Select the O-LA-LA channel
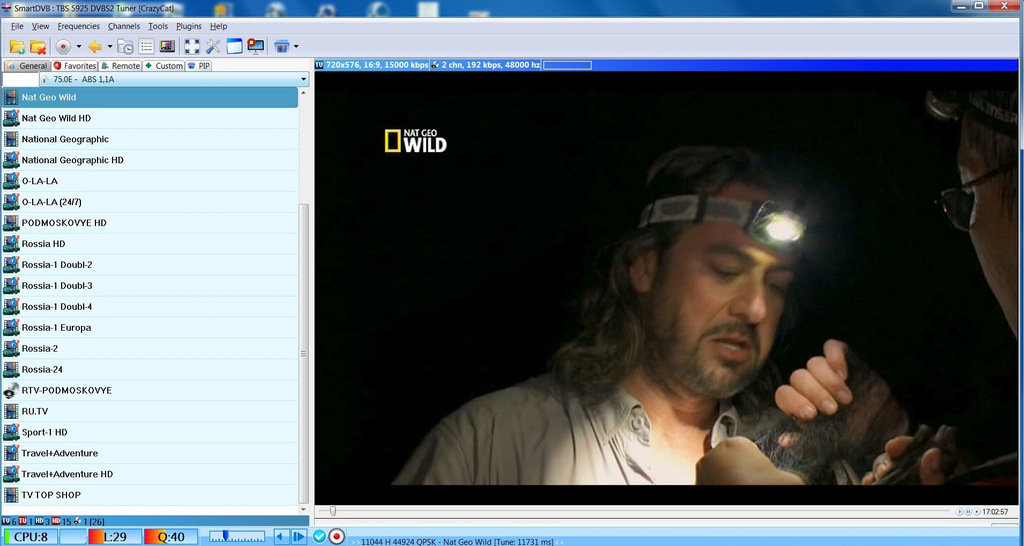 [150, 181]
